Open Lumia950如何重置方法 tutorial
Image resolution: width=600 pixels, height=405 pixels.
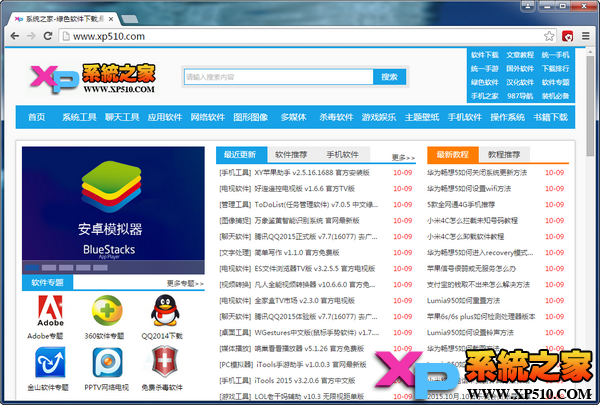(463, 300)
